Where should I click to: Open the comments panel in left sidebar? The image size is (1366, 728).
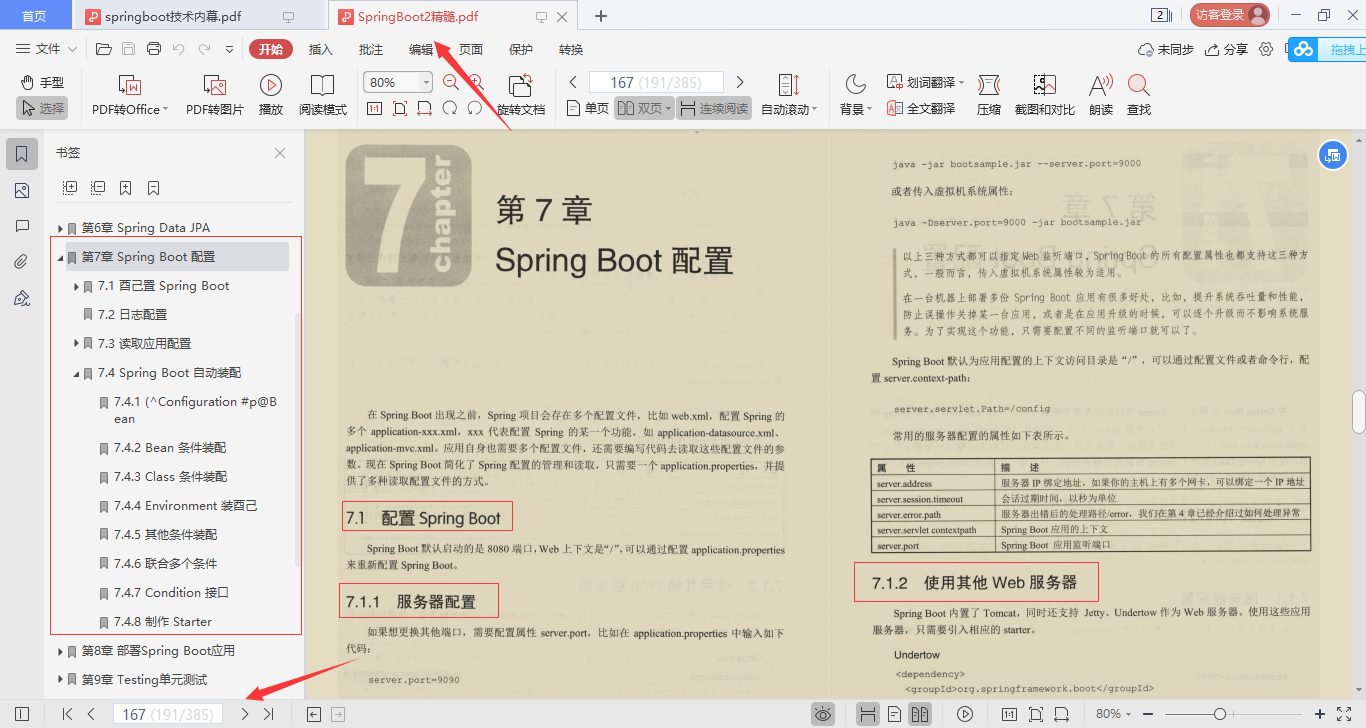click(22, 227)
